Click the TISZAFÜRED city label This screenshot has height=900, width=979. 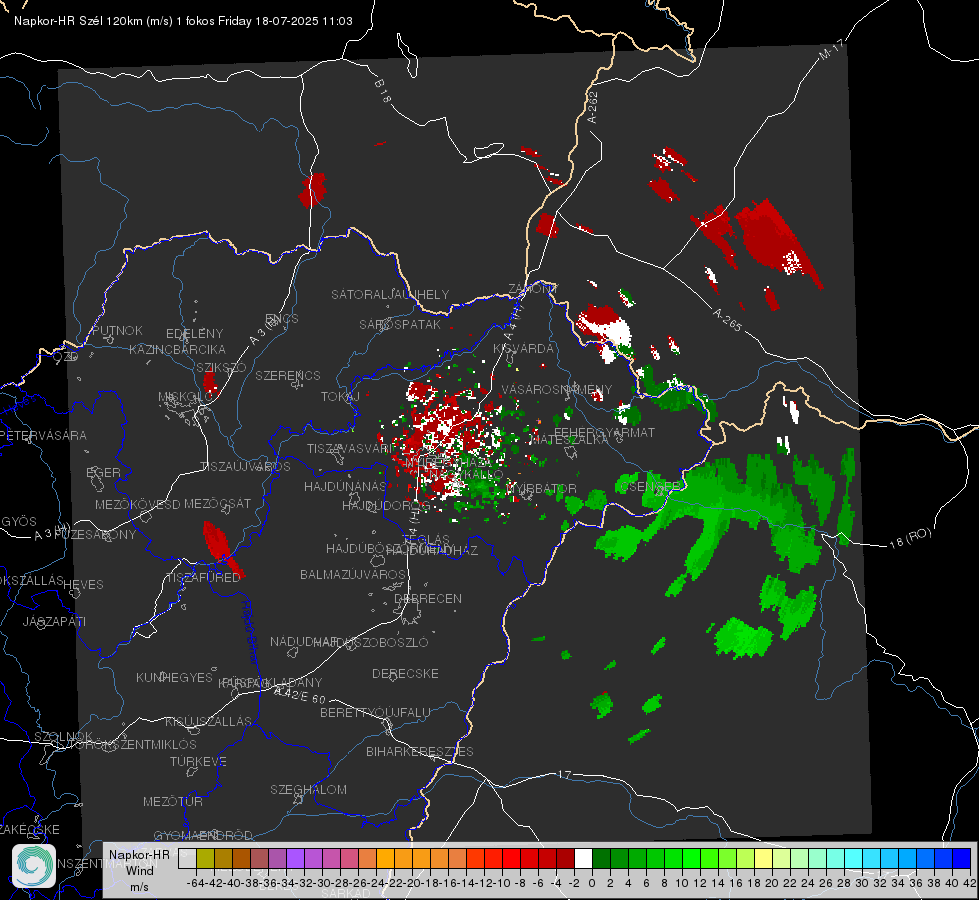coord(204,578)
